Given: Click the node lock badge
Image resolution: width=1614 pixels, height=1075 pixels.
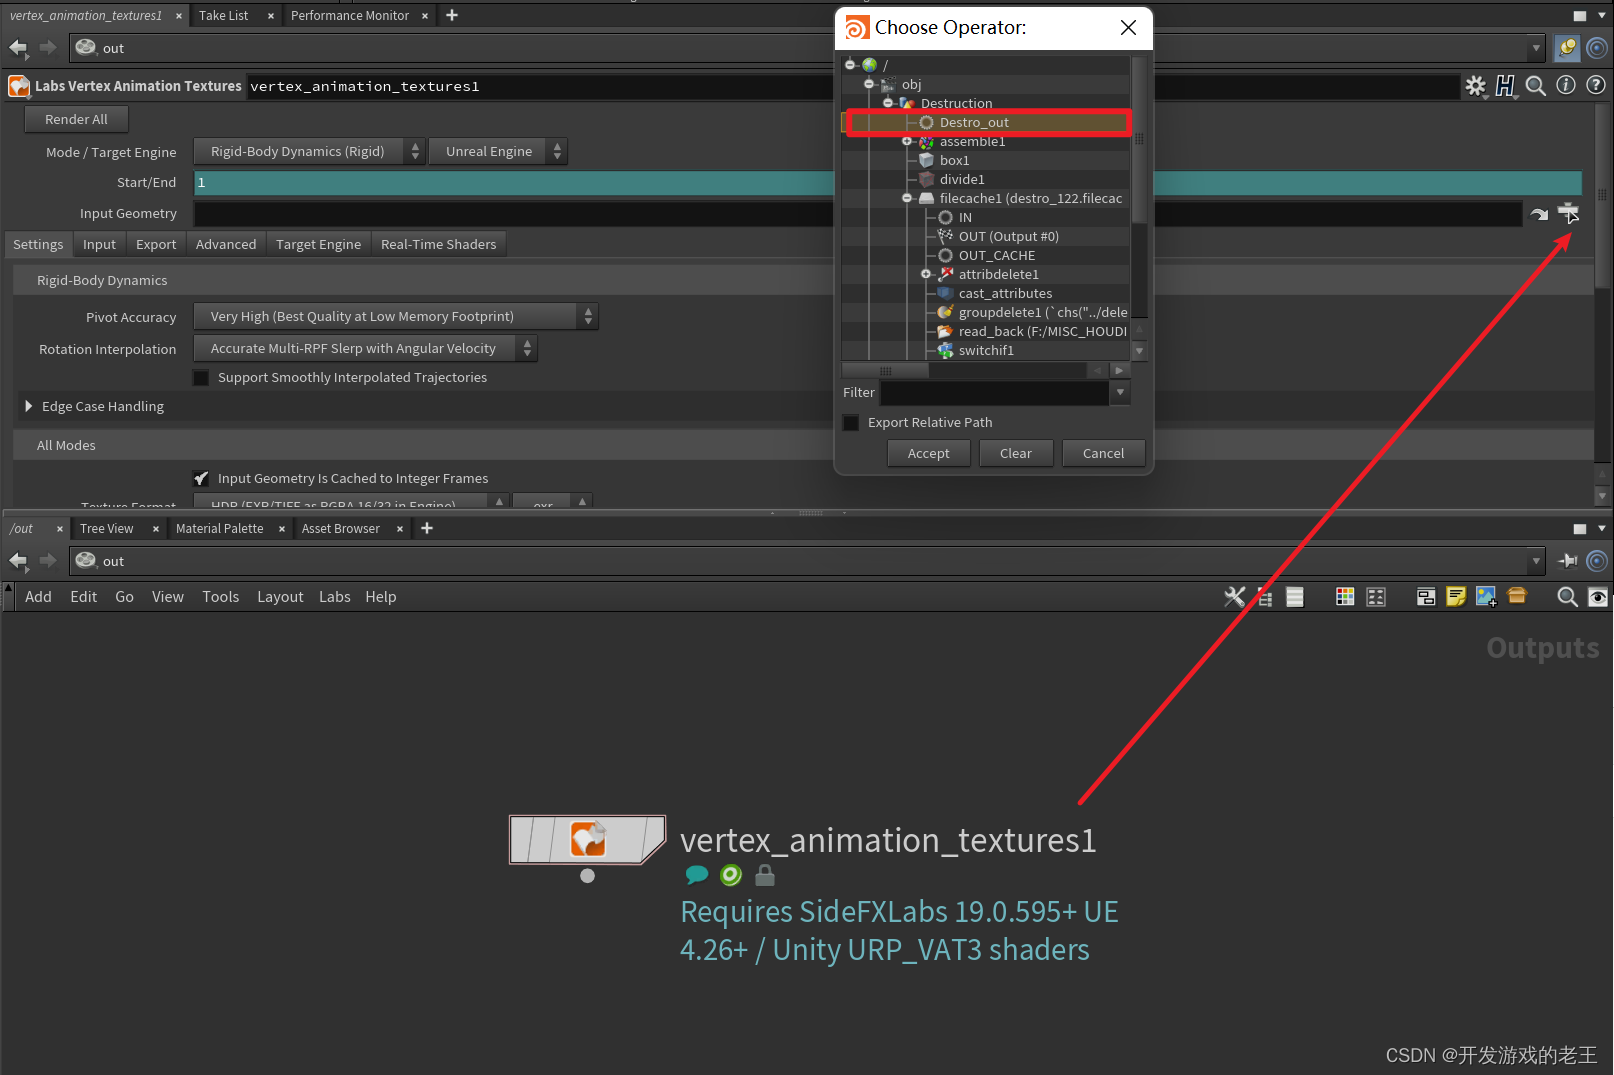Looking at the screenshot, I should coord(765,875).
